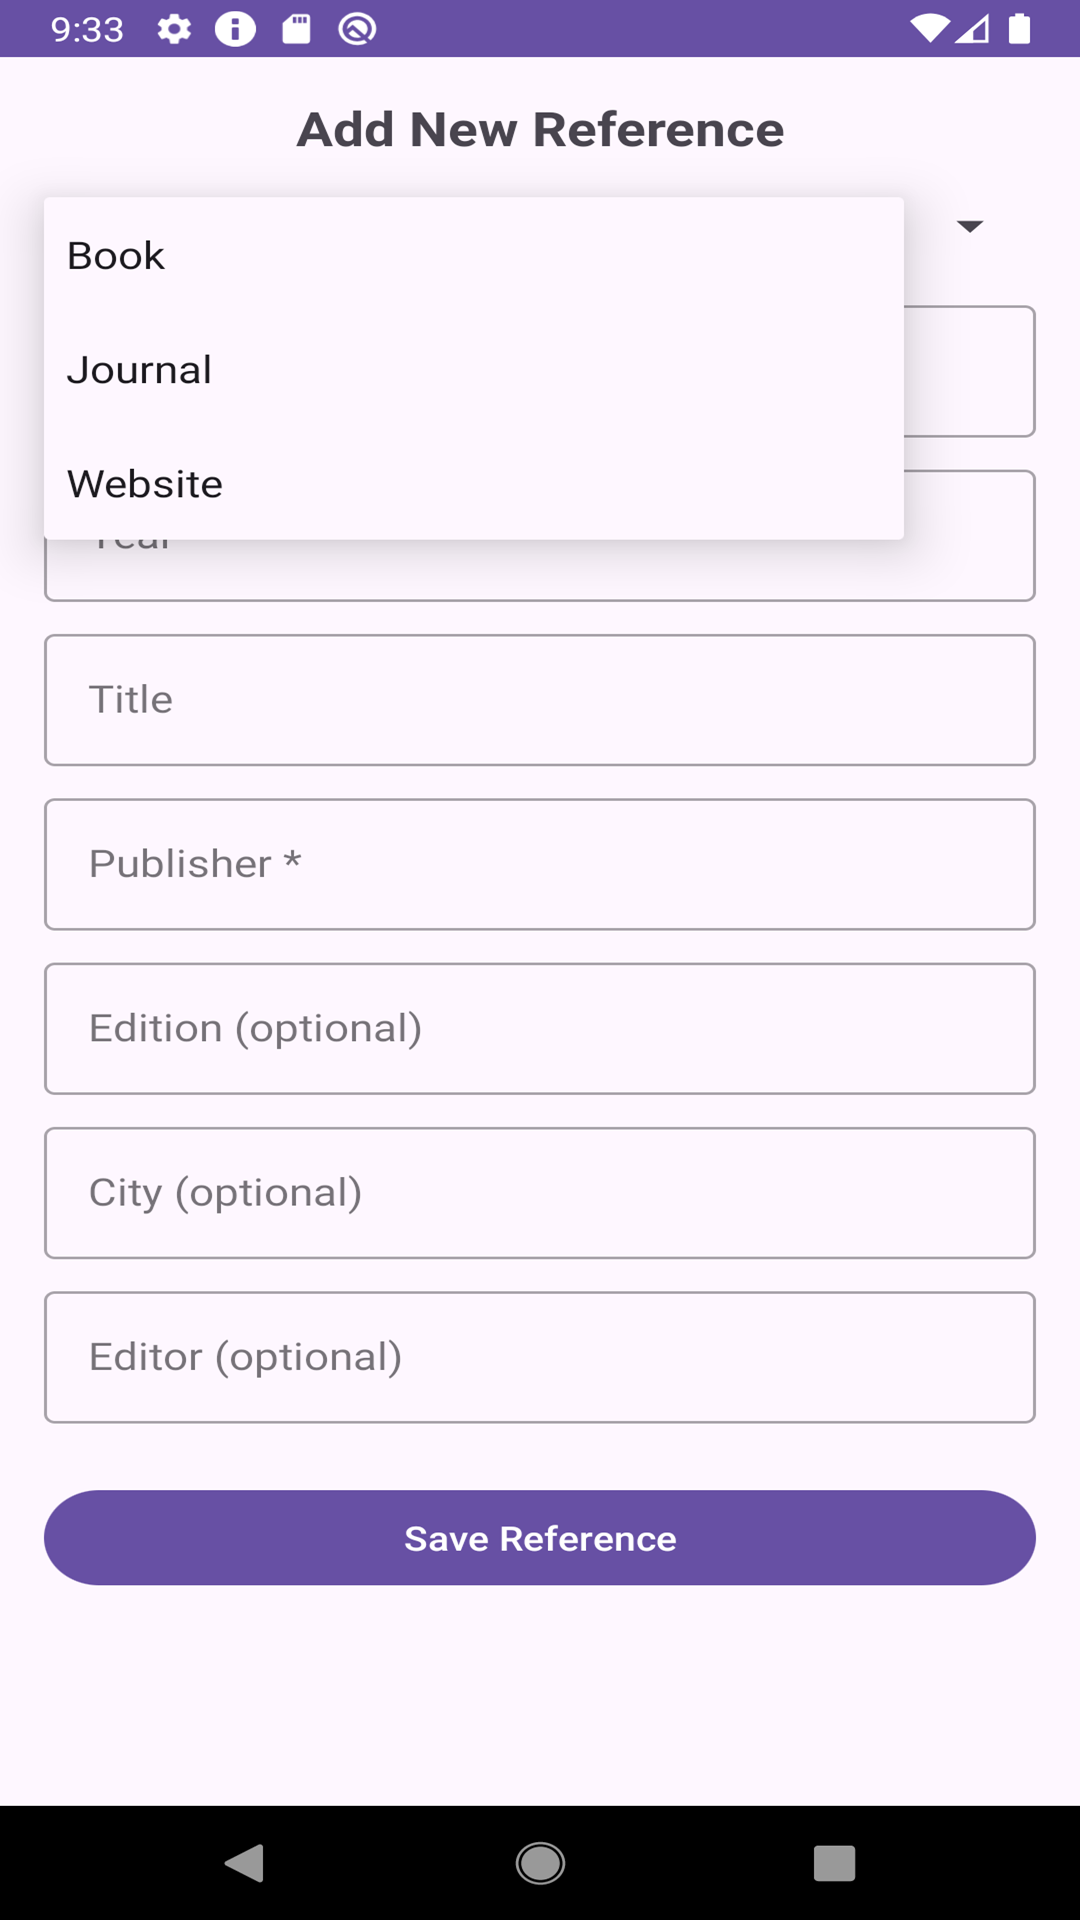
Task: Enter the City (optional) field
Action: coord(540,1193)
